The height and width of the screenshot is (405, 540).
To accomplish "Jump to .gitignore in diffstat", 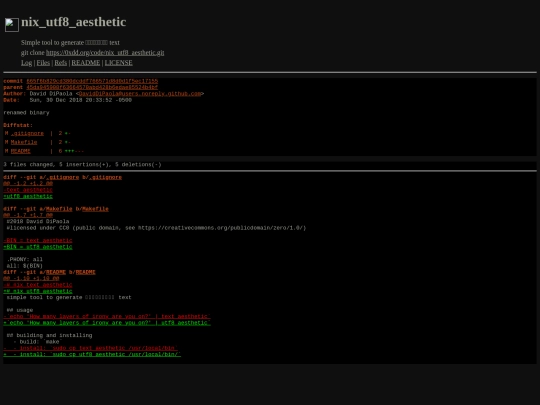I will [x=27, y=133].
